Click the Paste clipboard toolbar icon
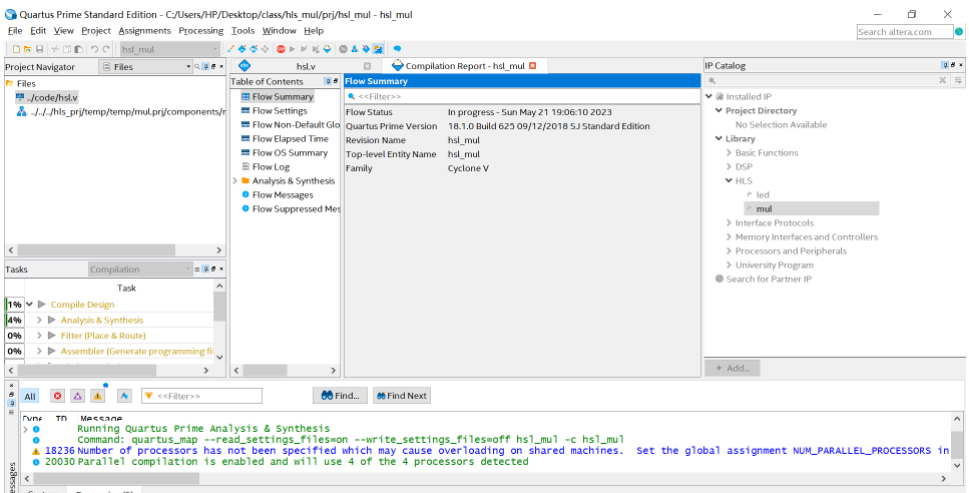969x493 pixels. click(x=78, y=49)
